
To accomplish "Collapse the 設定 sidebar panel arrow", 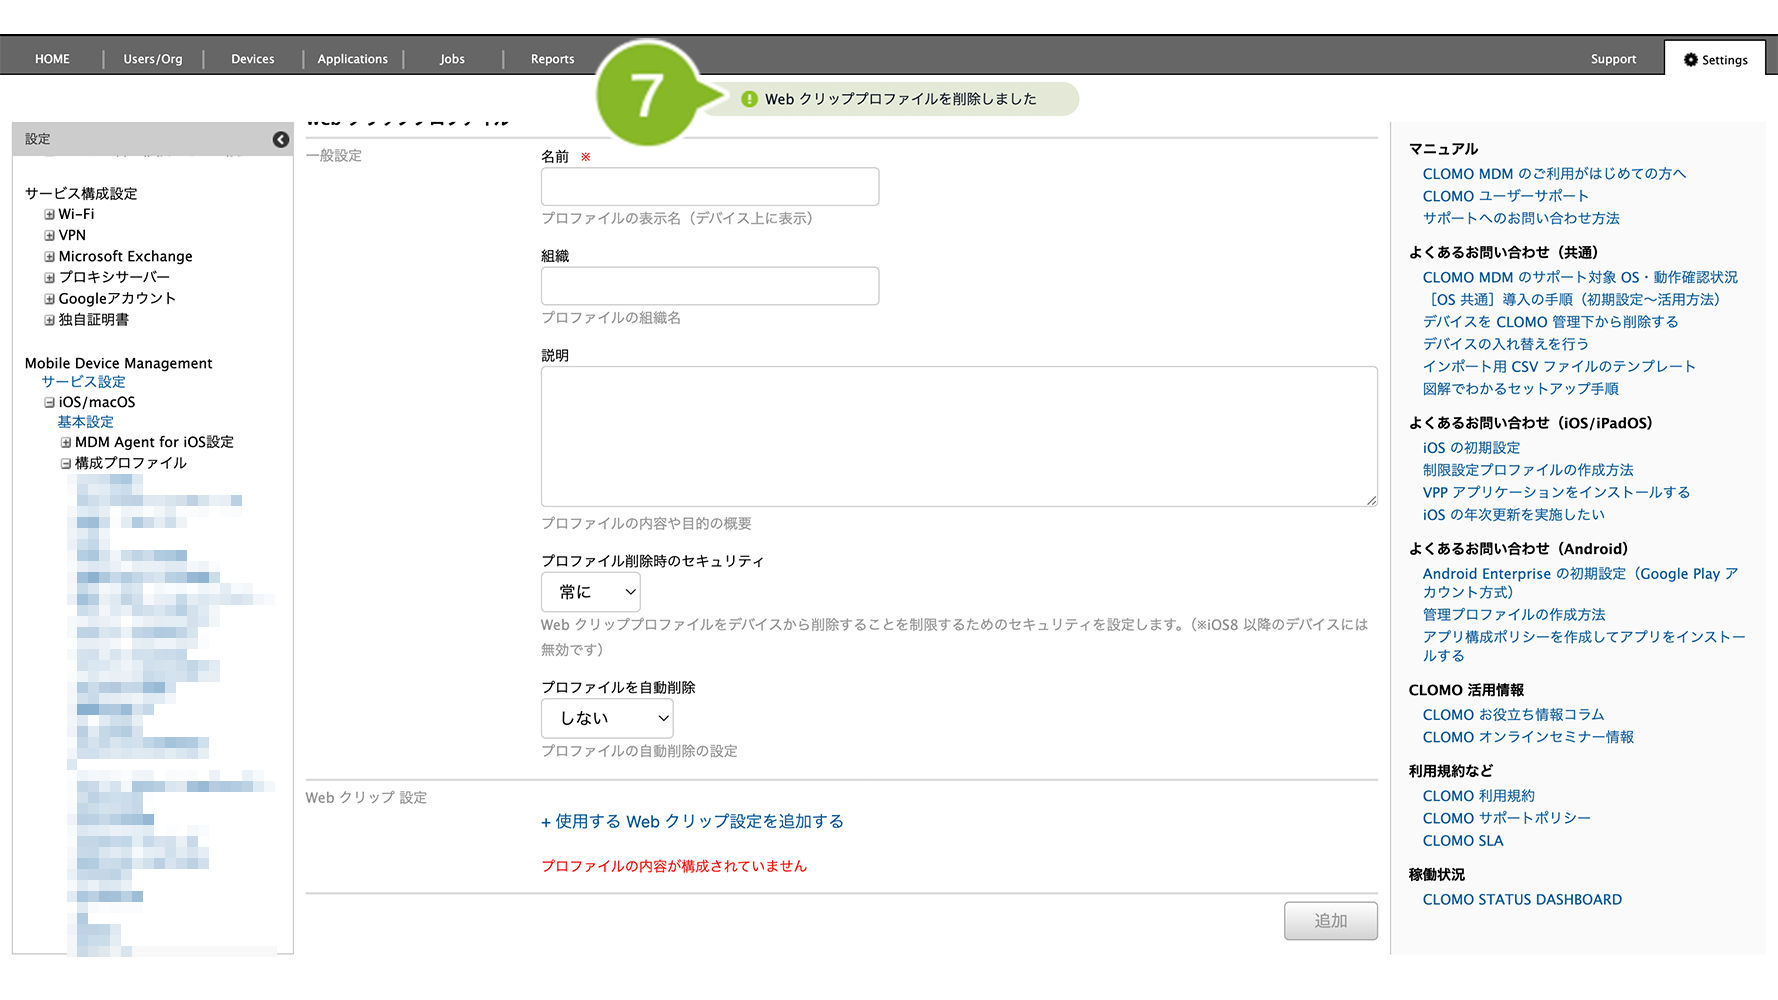I will [281, 140].
